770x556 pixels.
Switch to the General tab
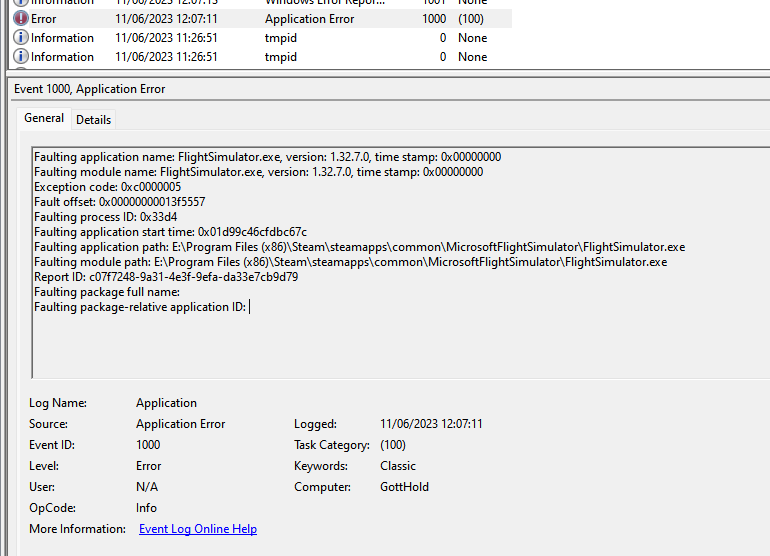pyautogui.click(x=44, y=118)
